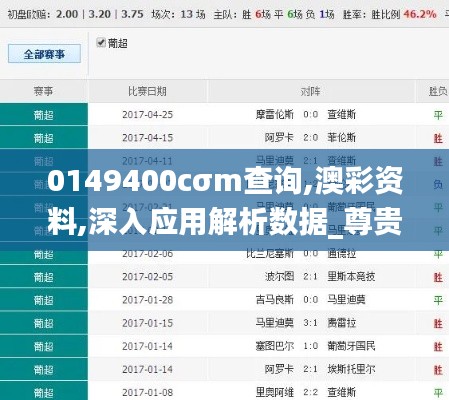Toggle the 葡超 league checkbox
This screenshot has height=400, width=449.
[x=101, y=43]
